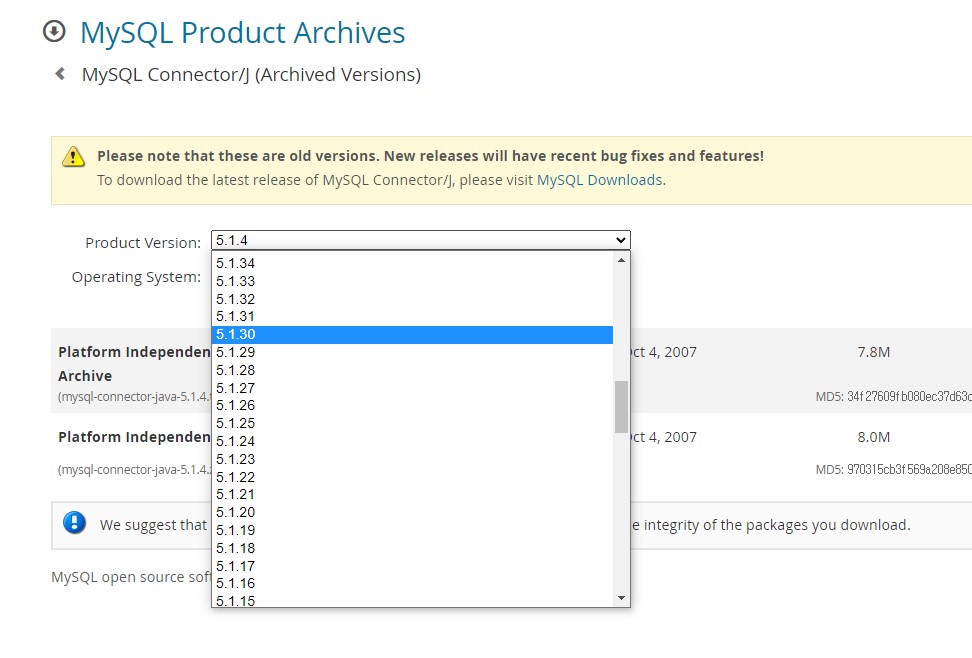Click the Operating System label

pos(136,277)
